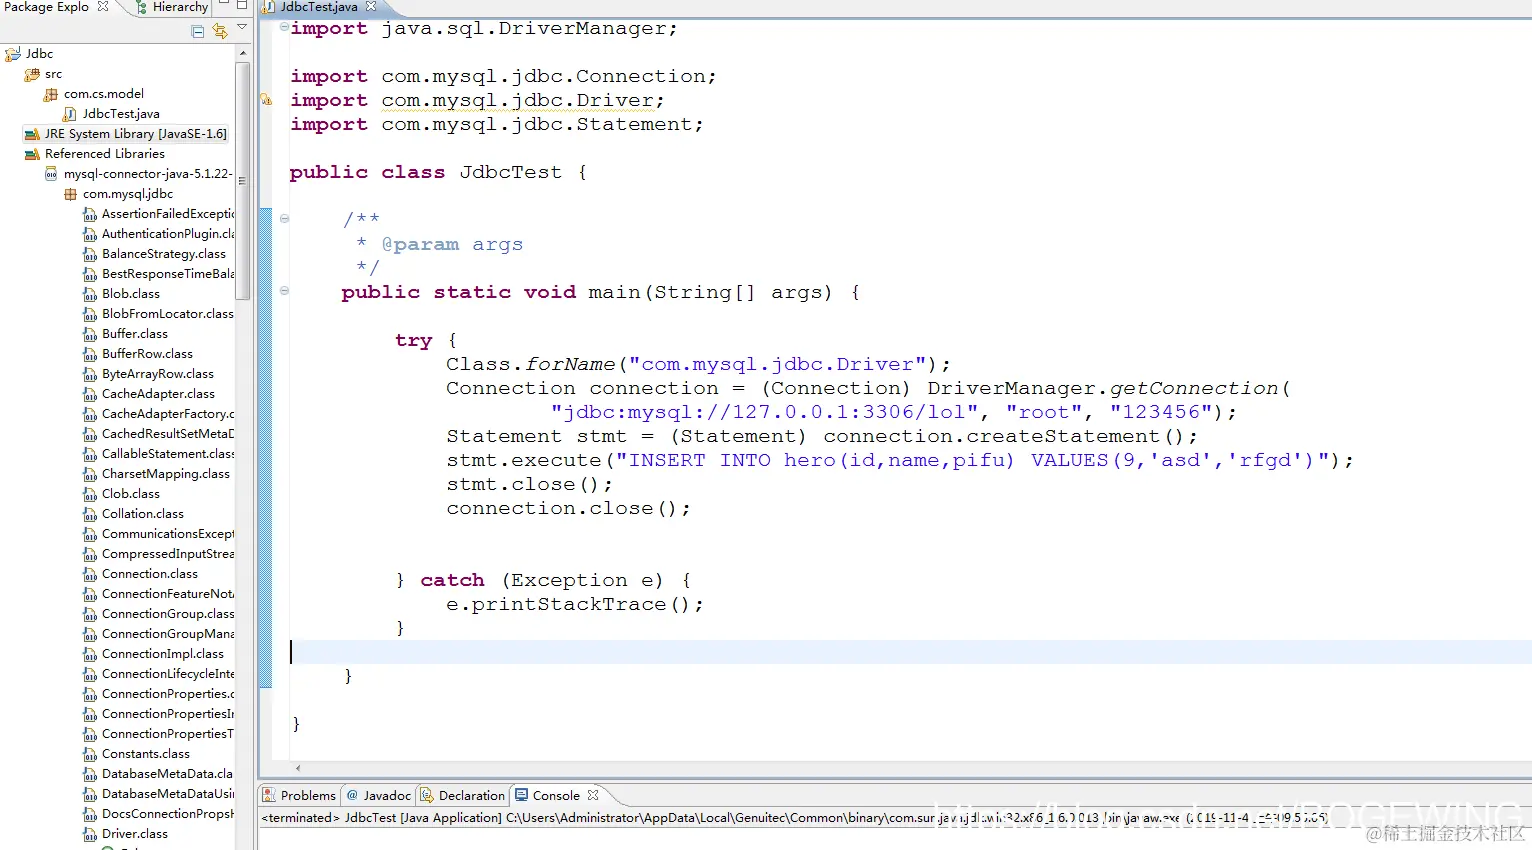This screenshot has width=1532, height=850.
Task: Open the Javadoc tab
Action: coord(379,796)
